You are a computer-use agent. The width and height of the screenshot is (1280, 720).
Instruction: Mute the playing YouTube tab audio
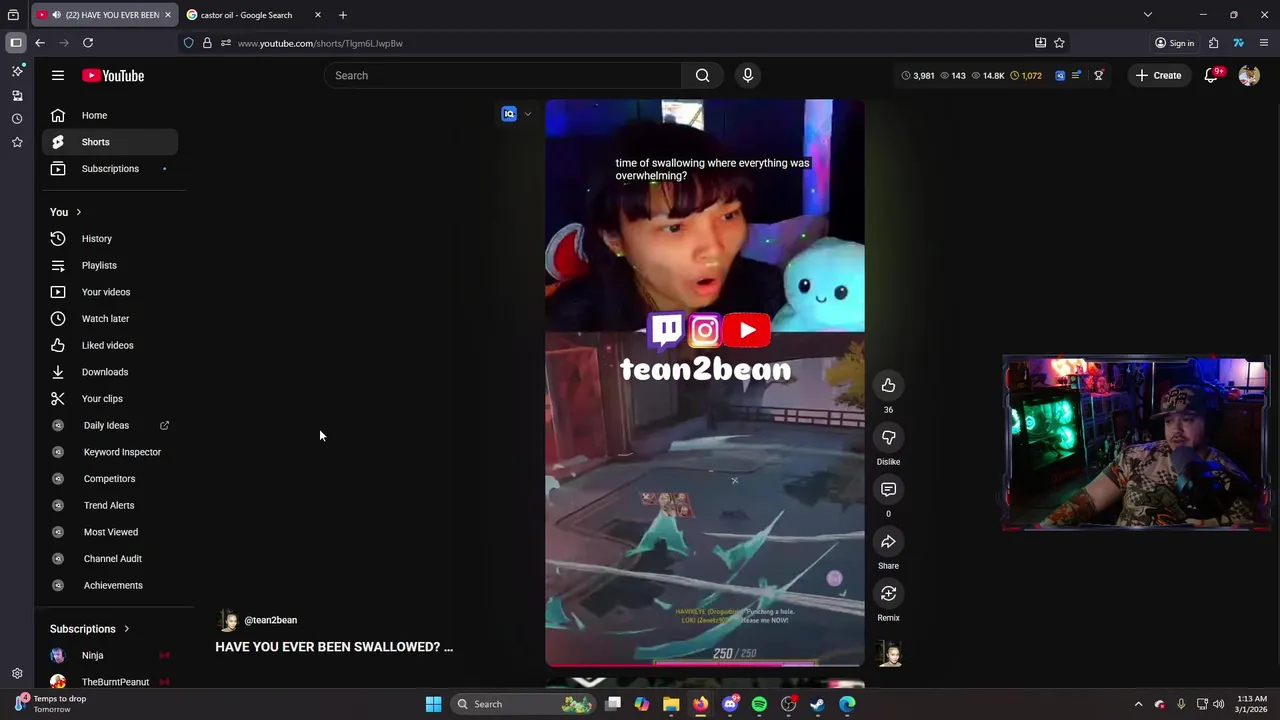[56, 15]
